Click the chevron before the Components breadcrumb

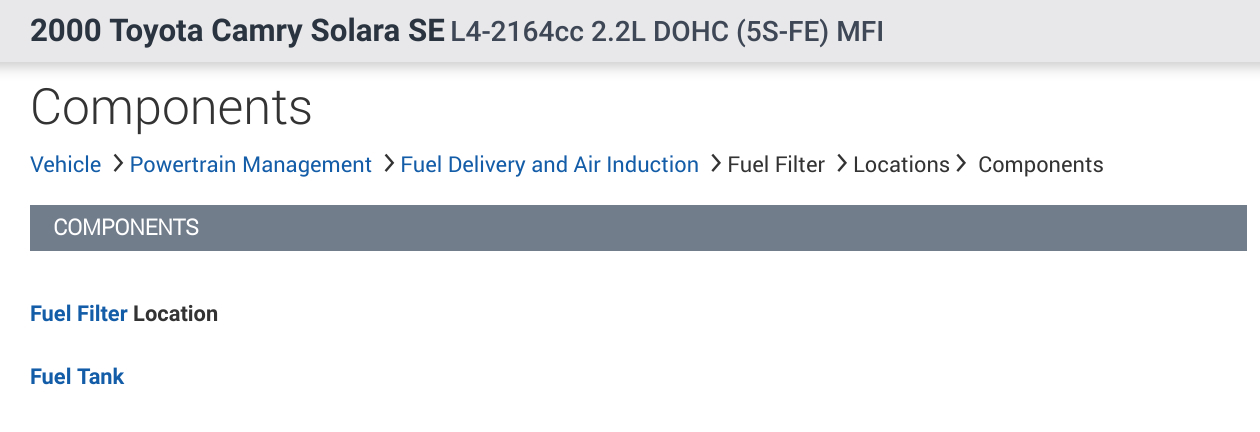pos(962,164)
